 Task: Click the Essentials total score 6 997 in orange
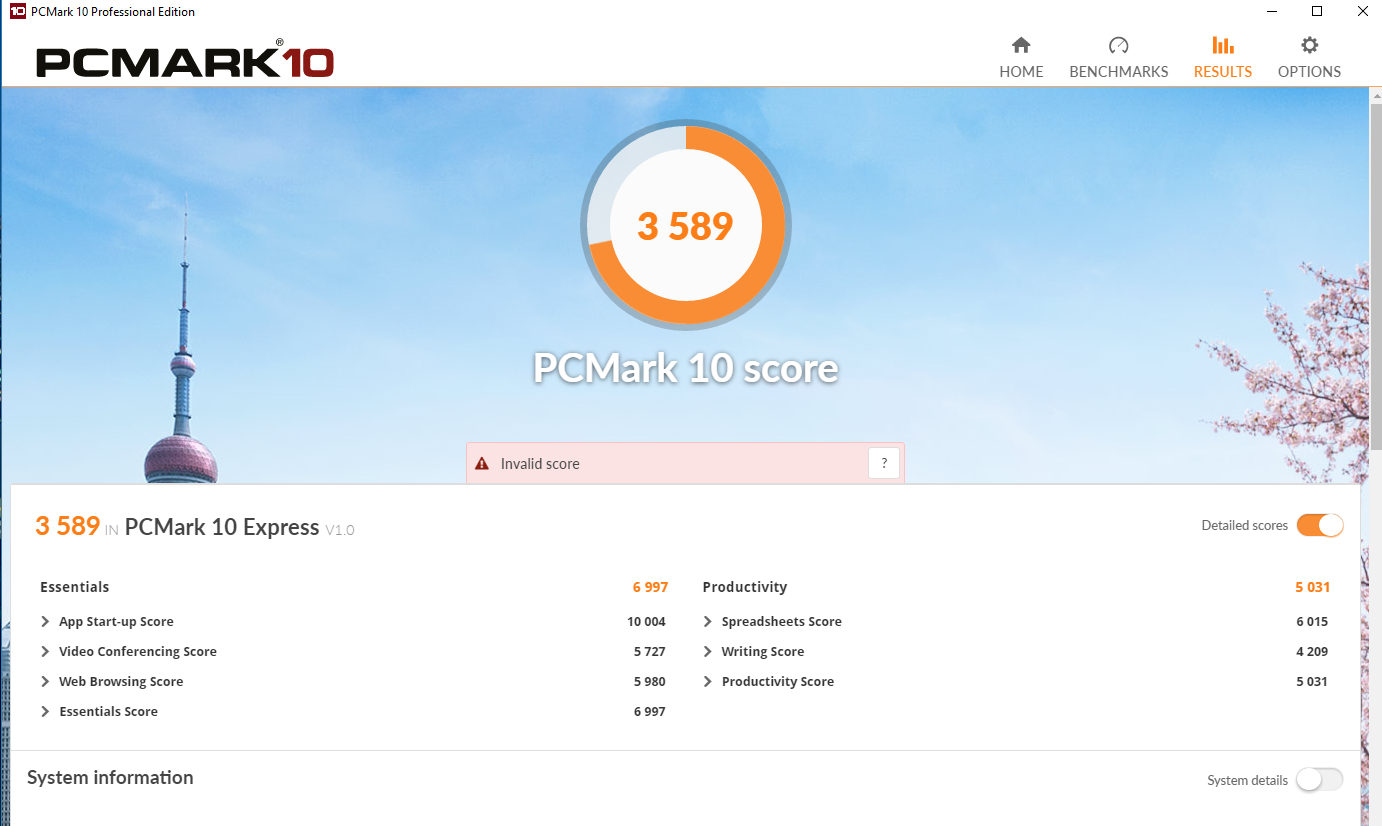click(650, 587)
